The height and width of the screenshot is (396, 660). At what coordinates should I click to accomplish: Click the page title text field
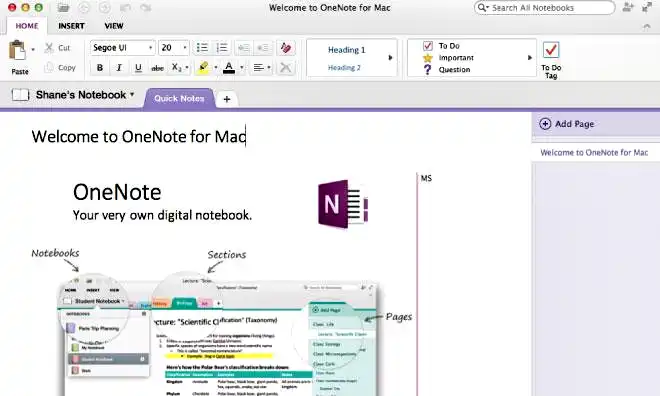139,137
